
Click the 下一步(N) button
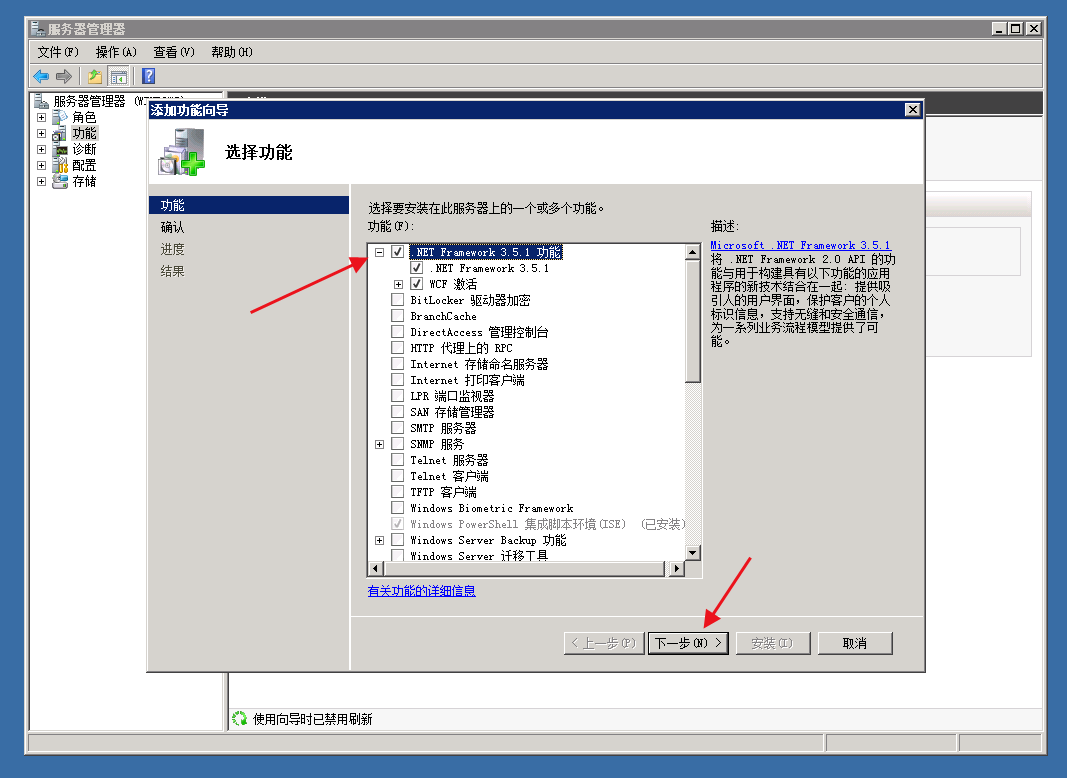(688, 643)
